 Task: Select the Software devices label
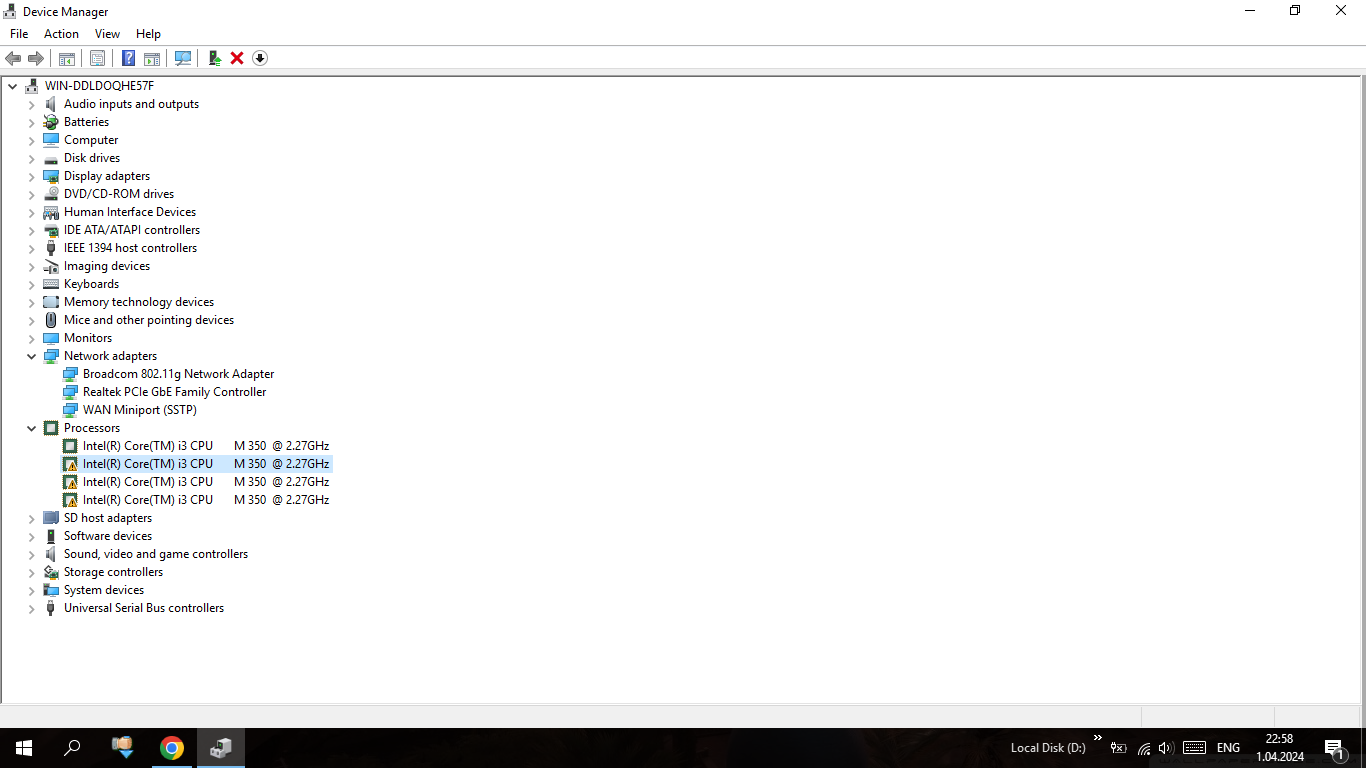pos(108,536)
